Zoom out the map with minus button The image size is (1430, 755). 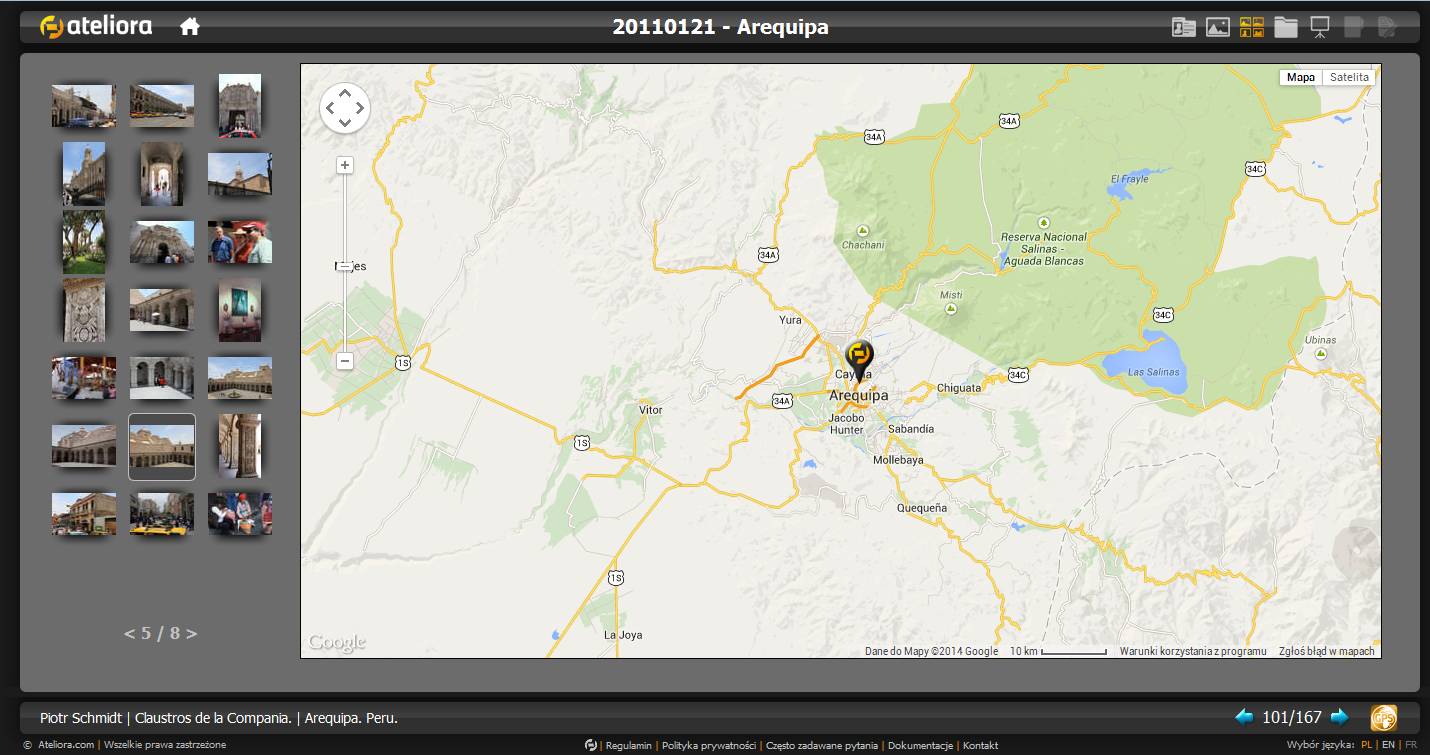pyautogui.click(x=345, y=360)
